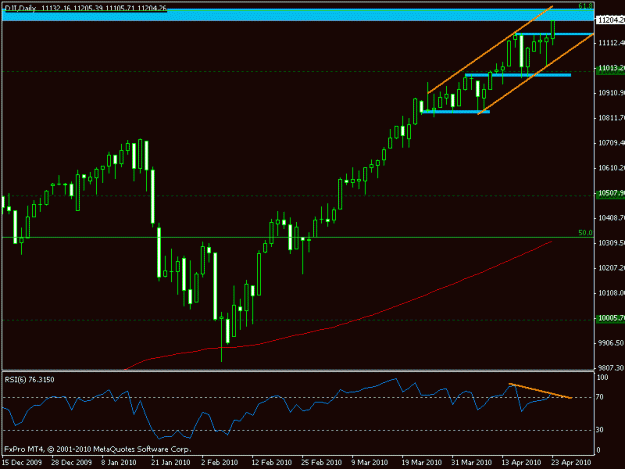Viewport: 625px width, 469px height.
Task: Click the 11112.4 price axis label
Action: coord(611,43)
